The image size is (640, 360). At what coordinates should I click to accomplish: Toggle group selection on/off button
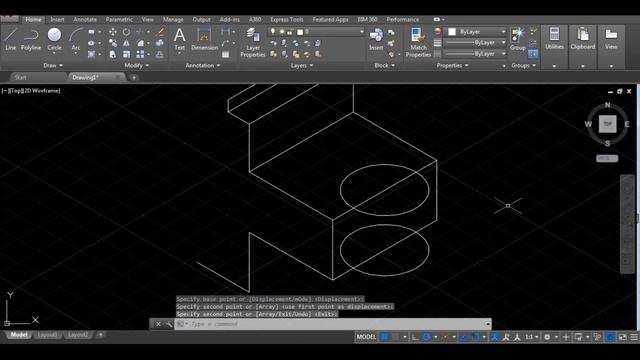(533, 53)
